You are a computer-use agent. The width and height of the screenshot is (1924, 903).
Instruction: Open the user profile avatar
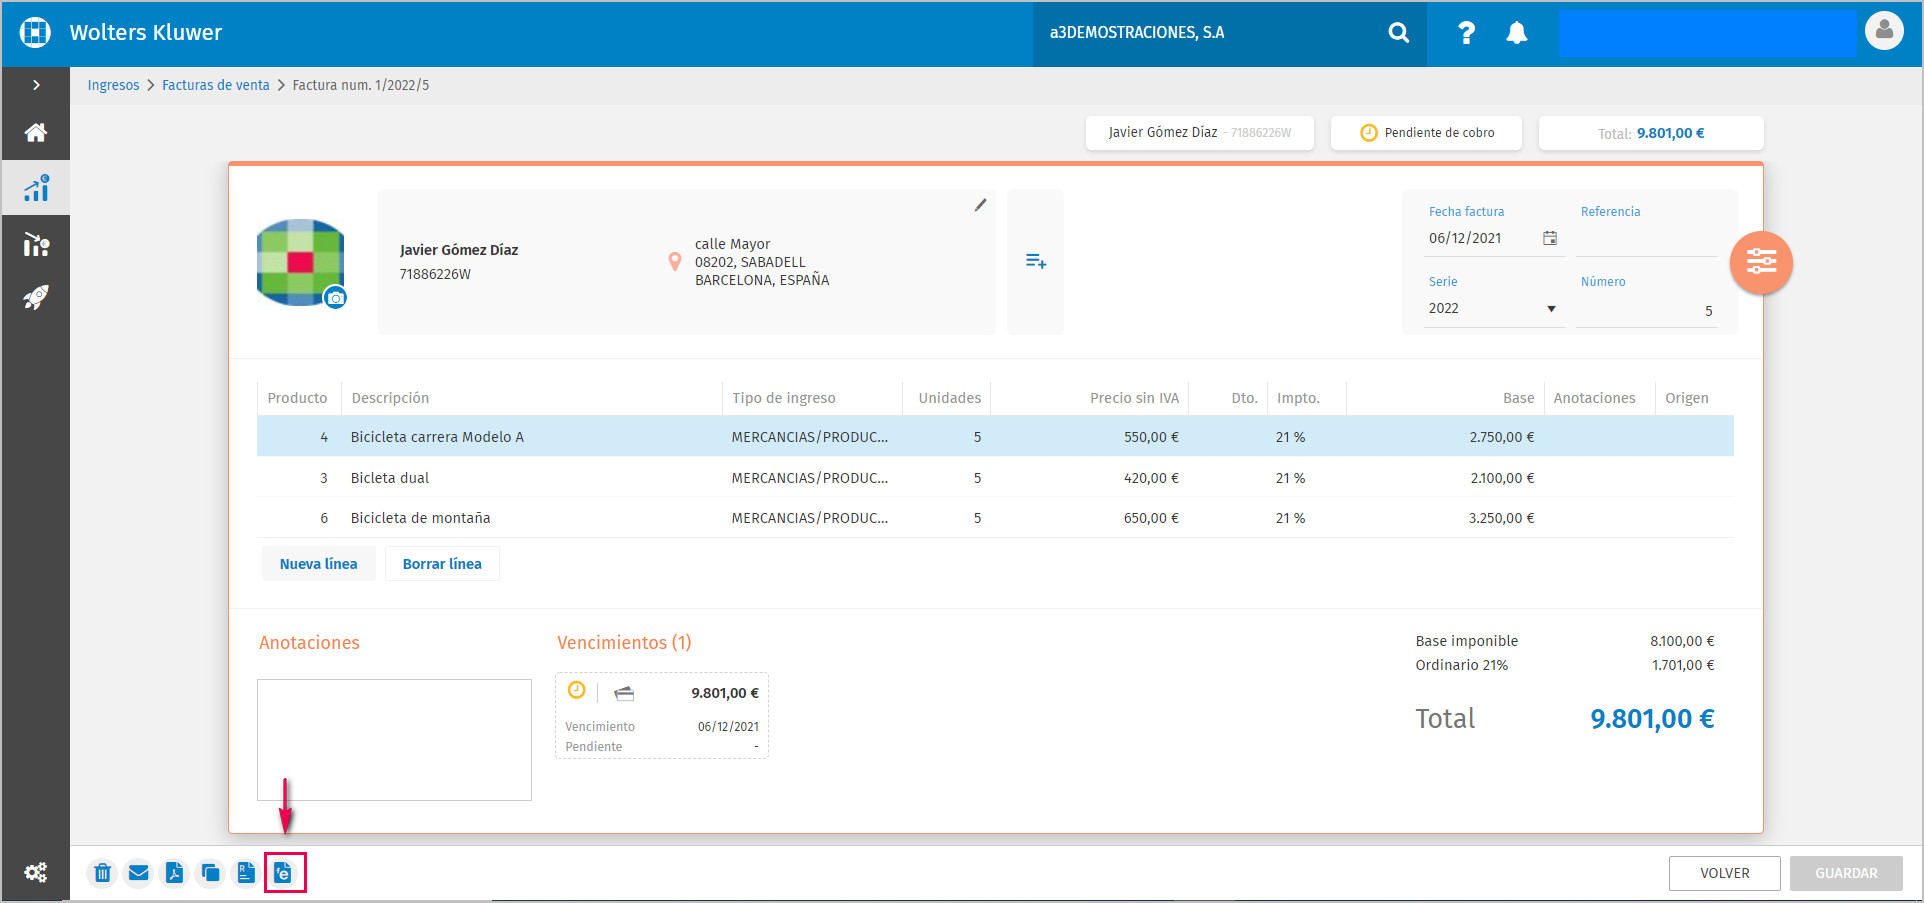(1884, 31)
